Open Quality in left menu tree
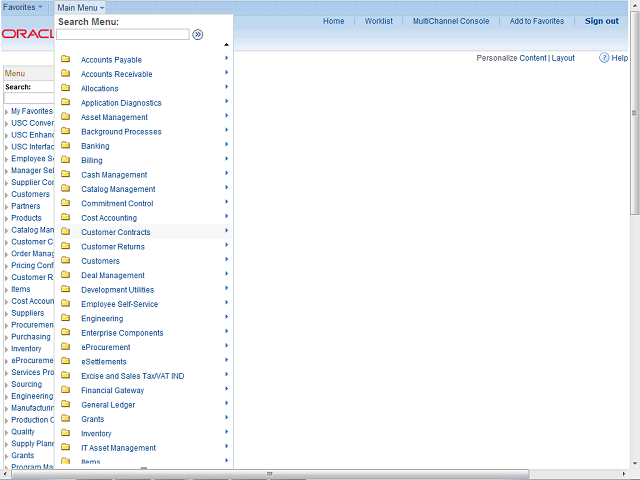Viewport: 640px width, 480px height. [x=23, y=432]
